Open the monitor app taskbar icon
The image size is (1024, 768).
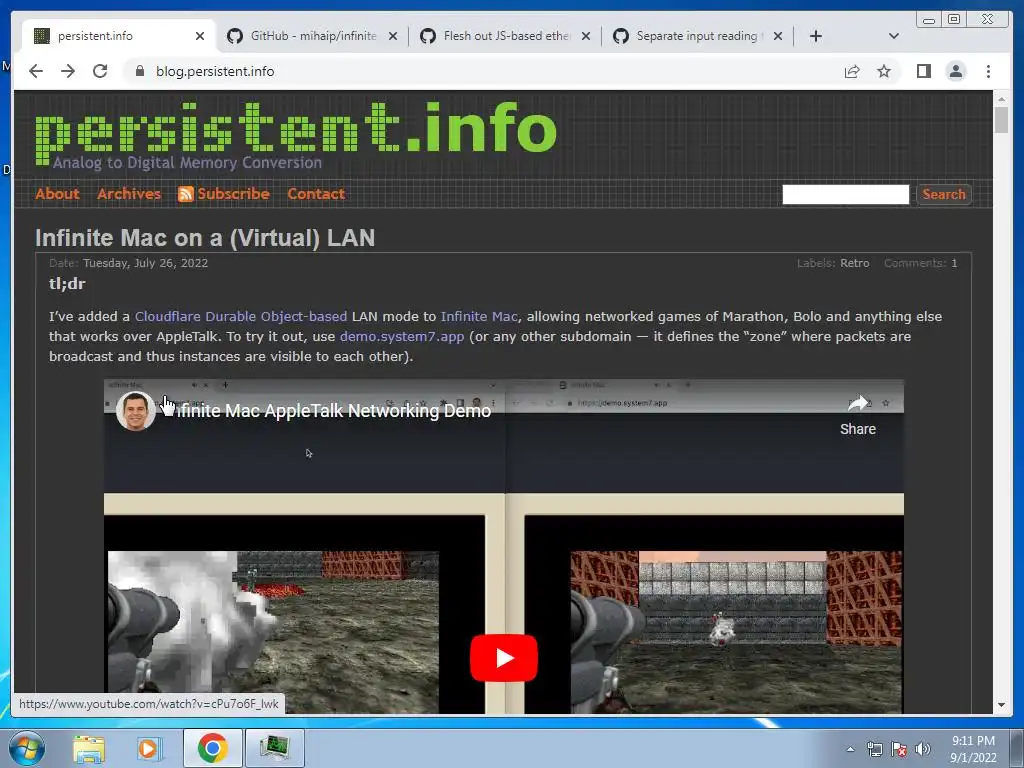(275, 748)
